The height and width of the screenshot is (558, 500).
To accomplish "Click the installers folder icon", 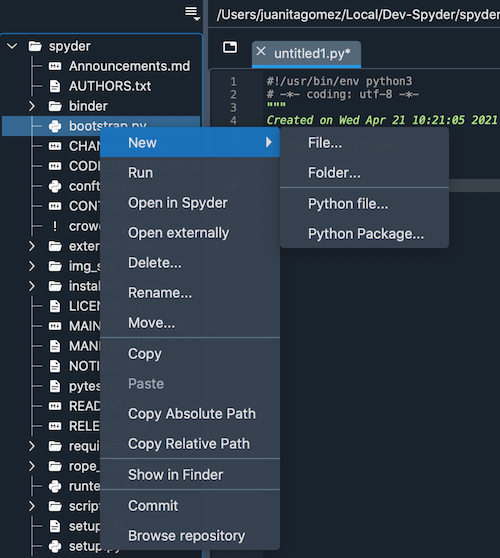I will point(55,286).
